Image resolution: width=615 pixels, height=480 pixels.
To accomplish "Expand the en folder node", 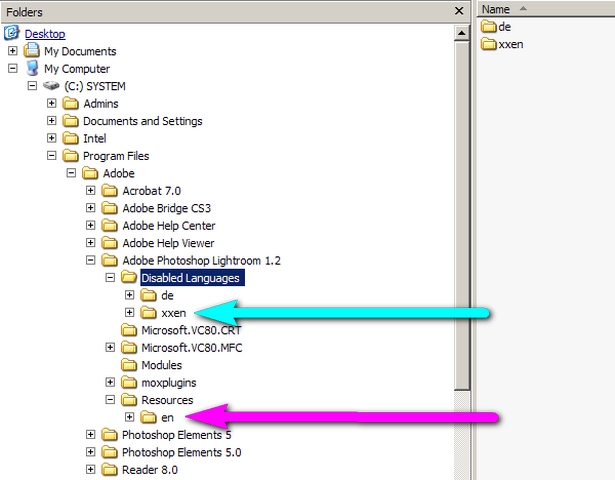I will [x=129, y=417].
